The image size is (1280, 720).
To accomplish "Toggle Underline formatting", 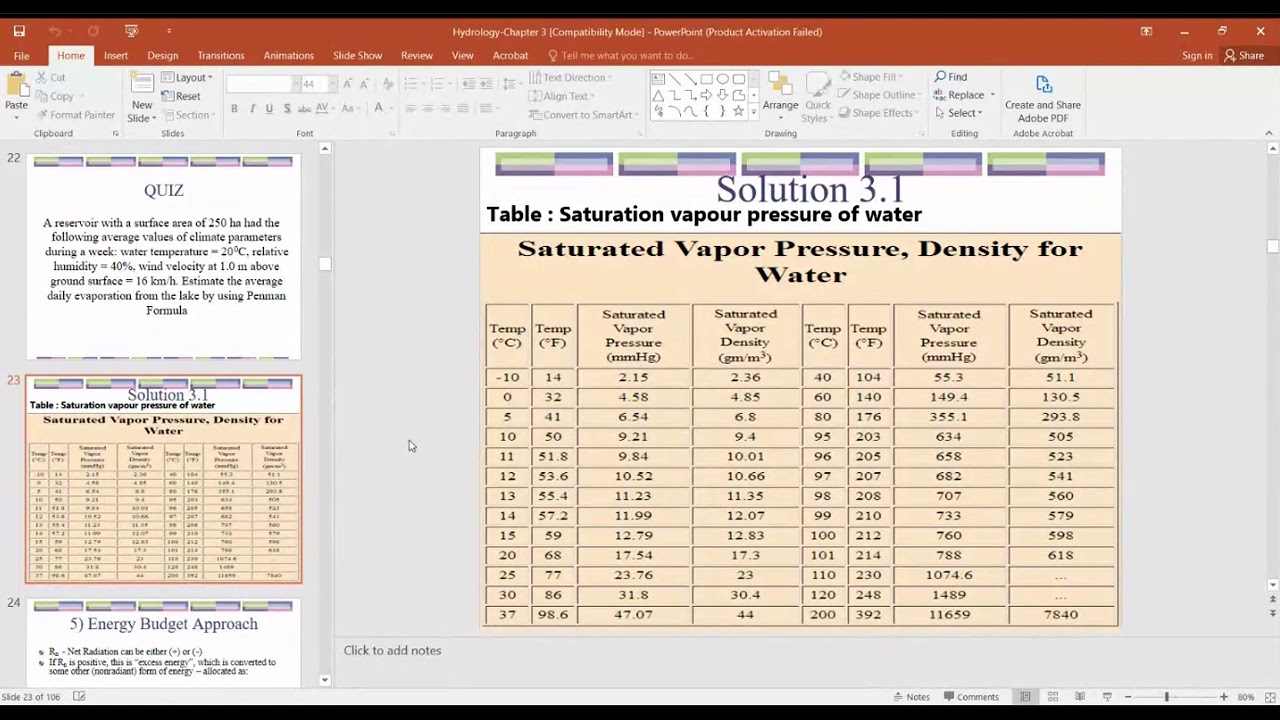I will pyautogui.click(x=269, y=109).
